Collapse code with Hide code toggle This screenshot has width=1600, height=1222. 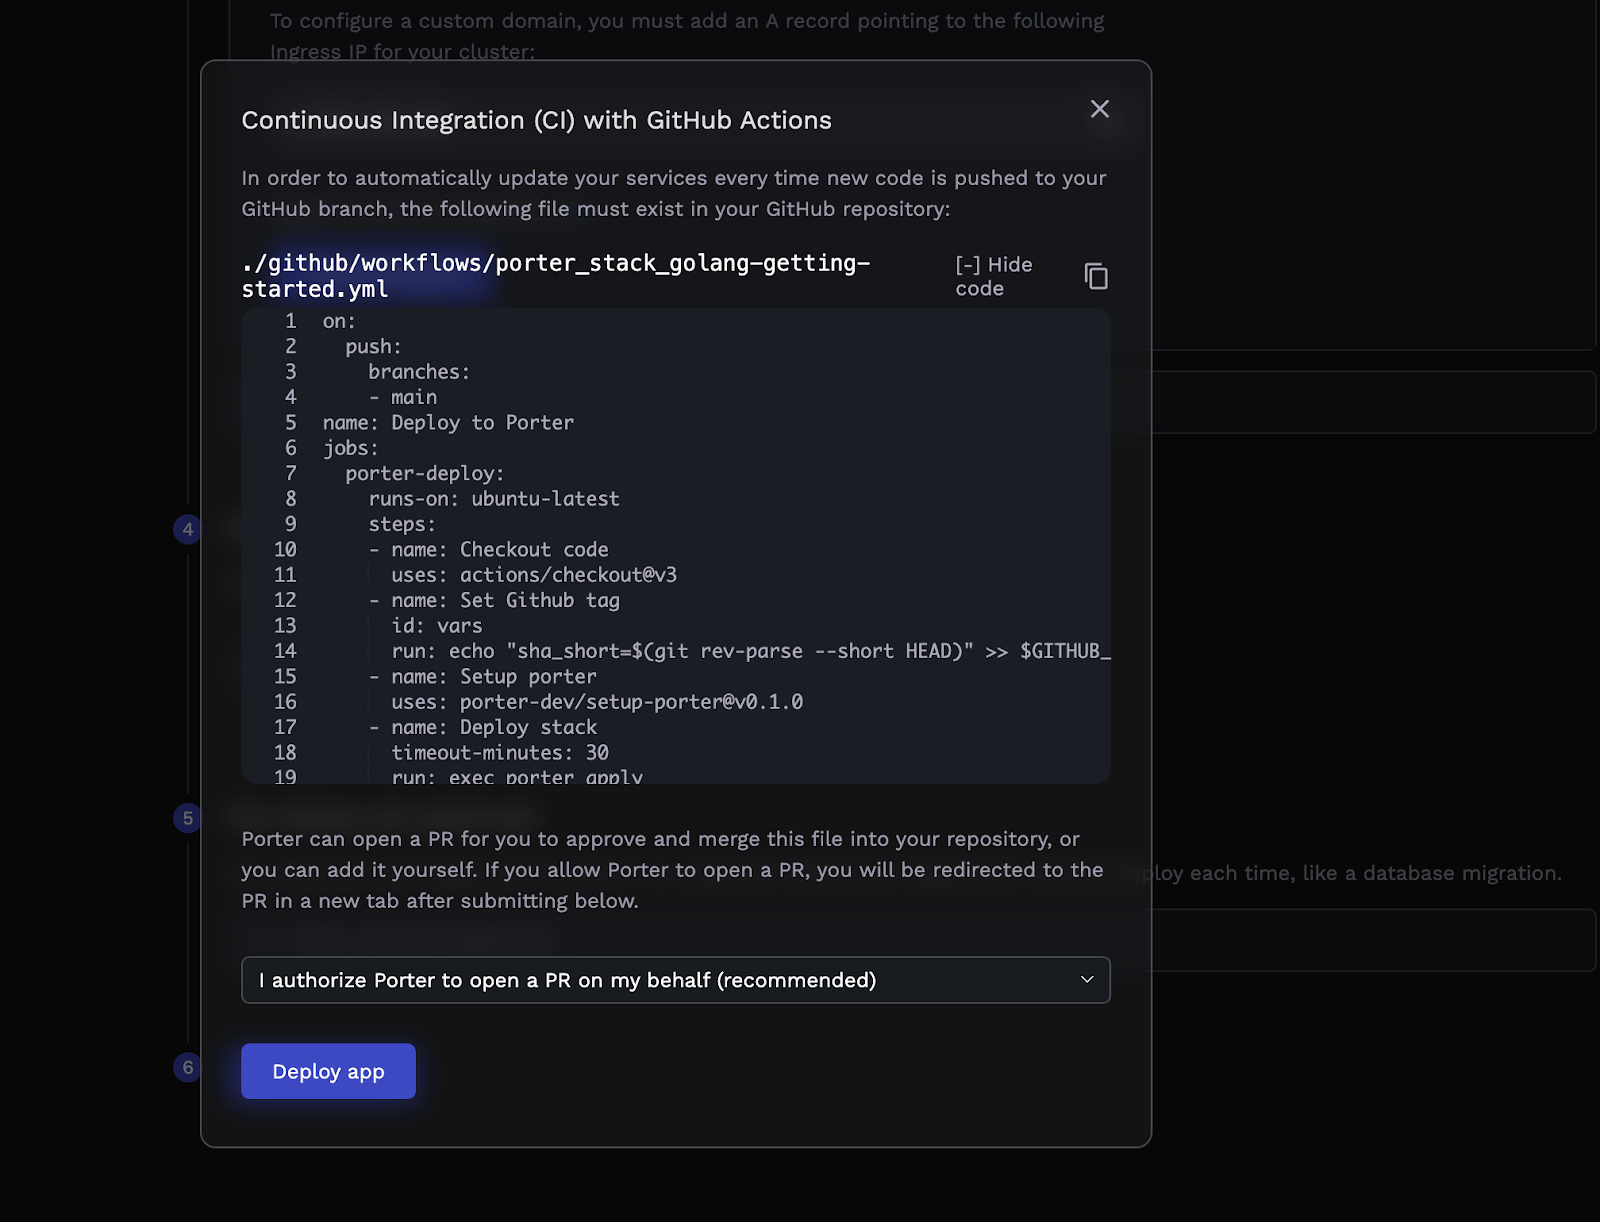click(x=994, y=276)
